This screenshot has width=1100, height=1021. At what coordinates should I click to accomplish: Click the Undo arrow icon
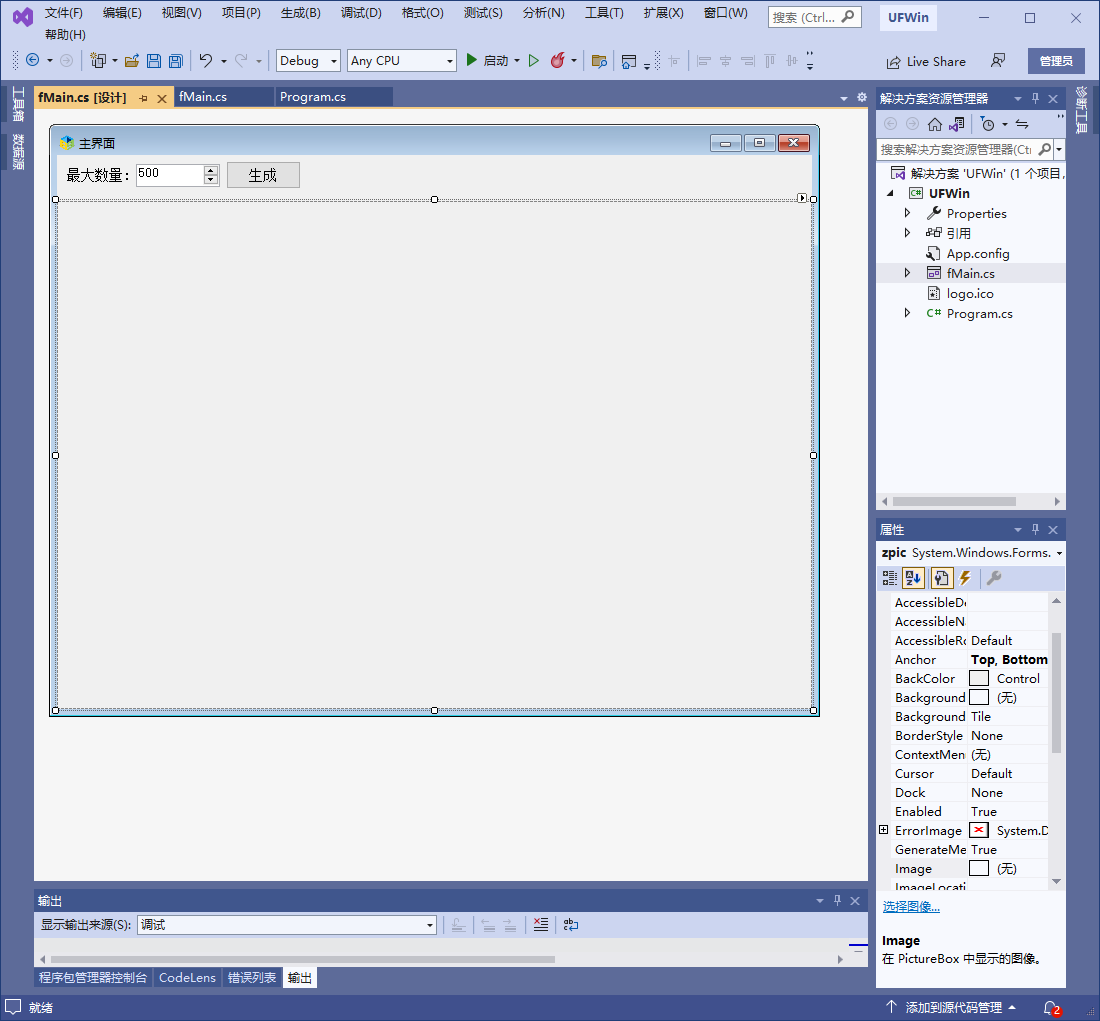click(206, 61)
